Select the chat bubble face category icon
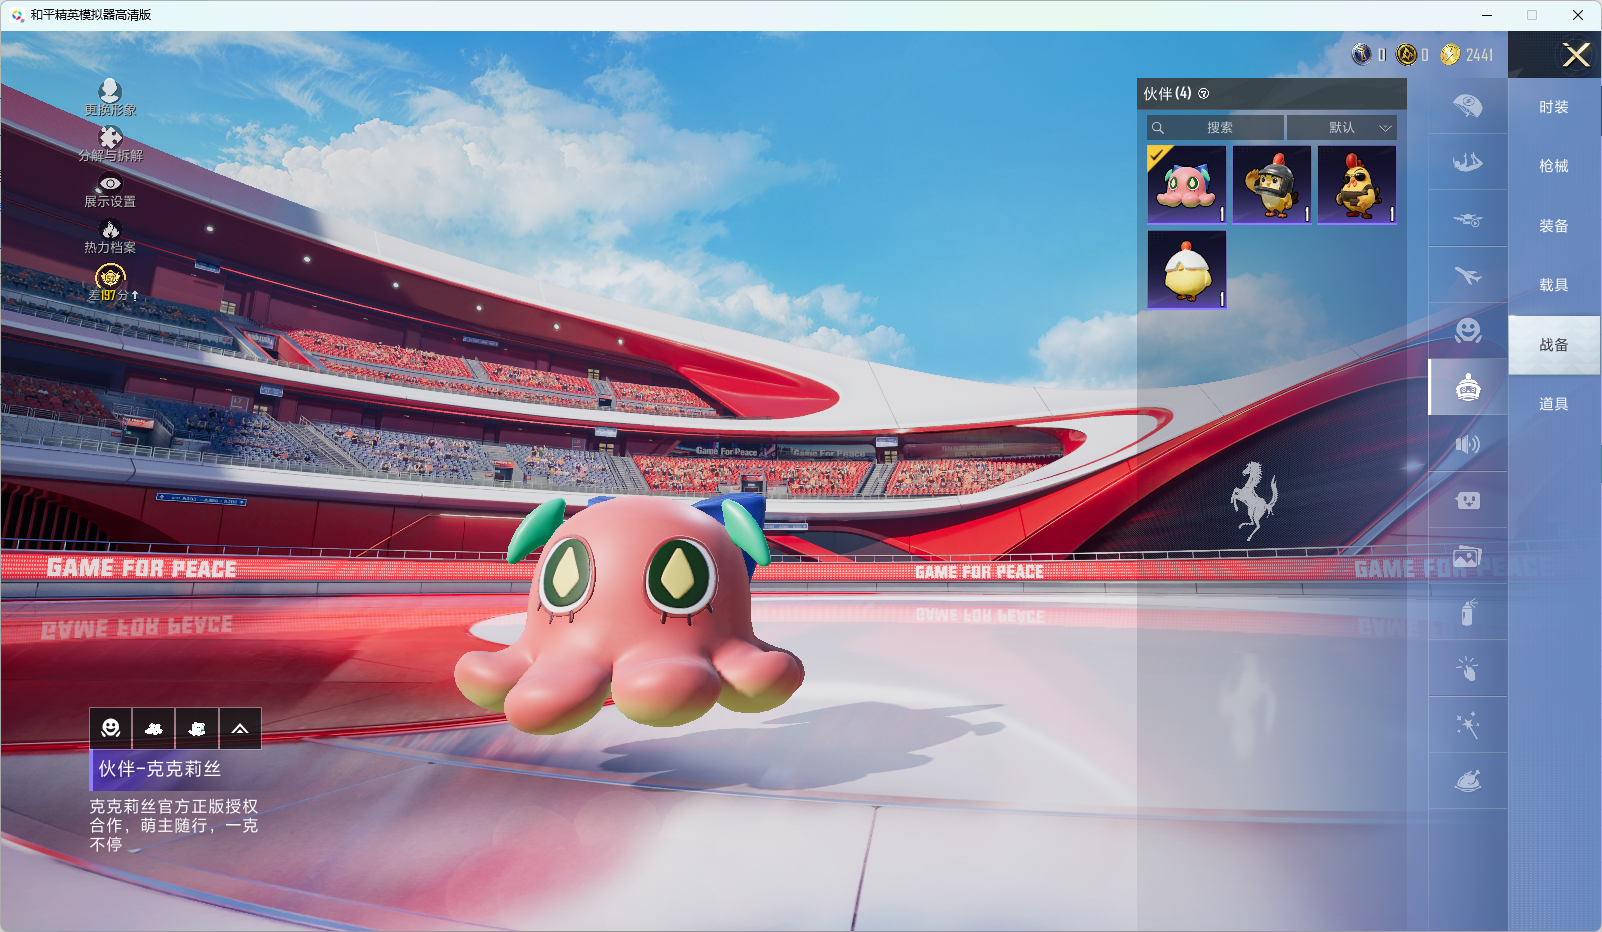This screenshot has height=932, width=1602. click(1468, 500)
